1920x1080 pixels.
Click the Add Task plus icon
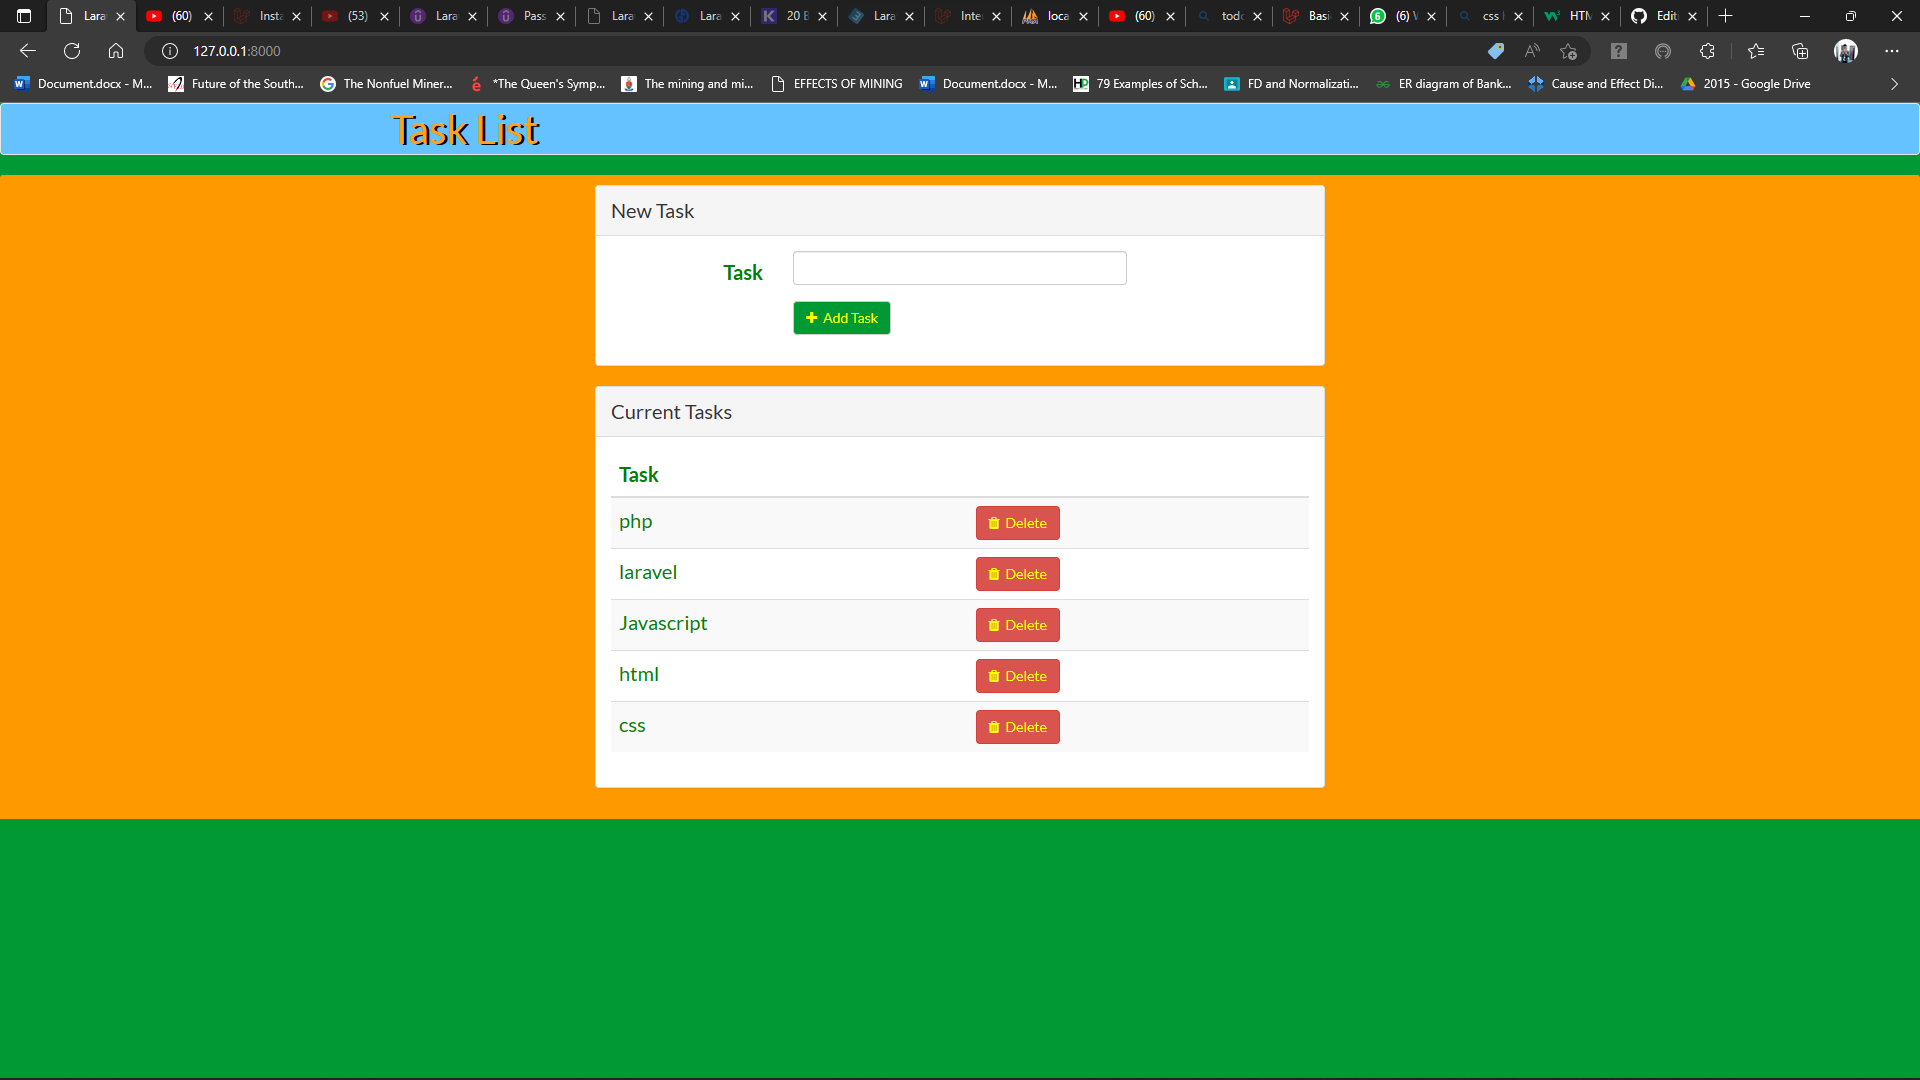812,318
